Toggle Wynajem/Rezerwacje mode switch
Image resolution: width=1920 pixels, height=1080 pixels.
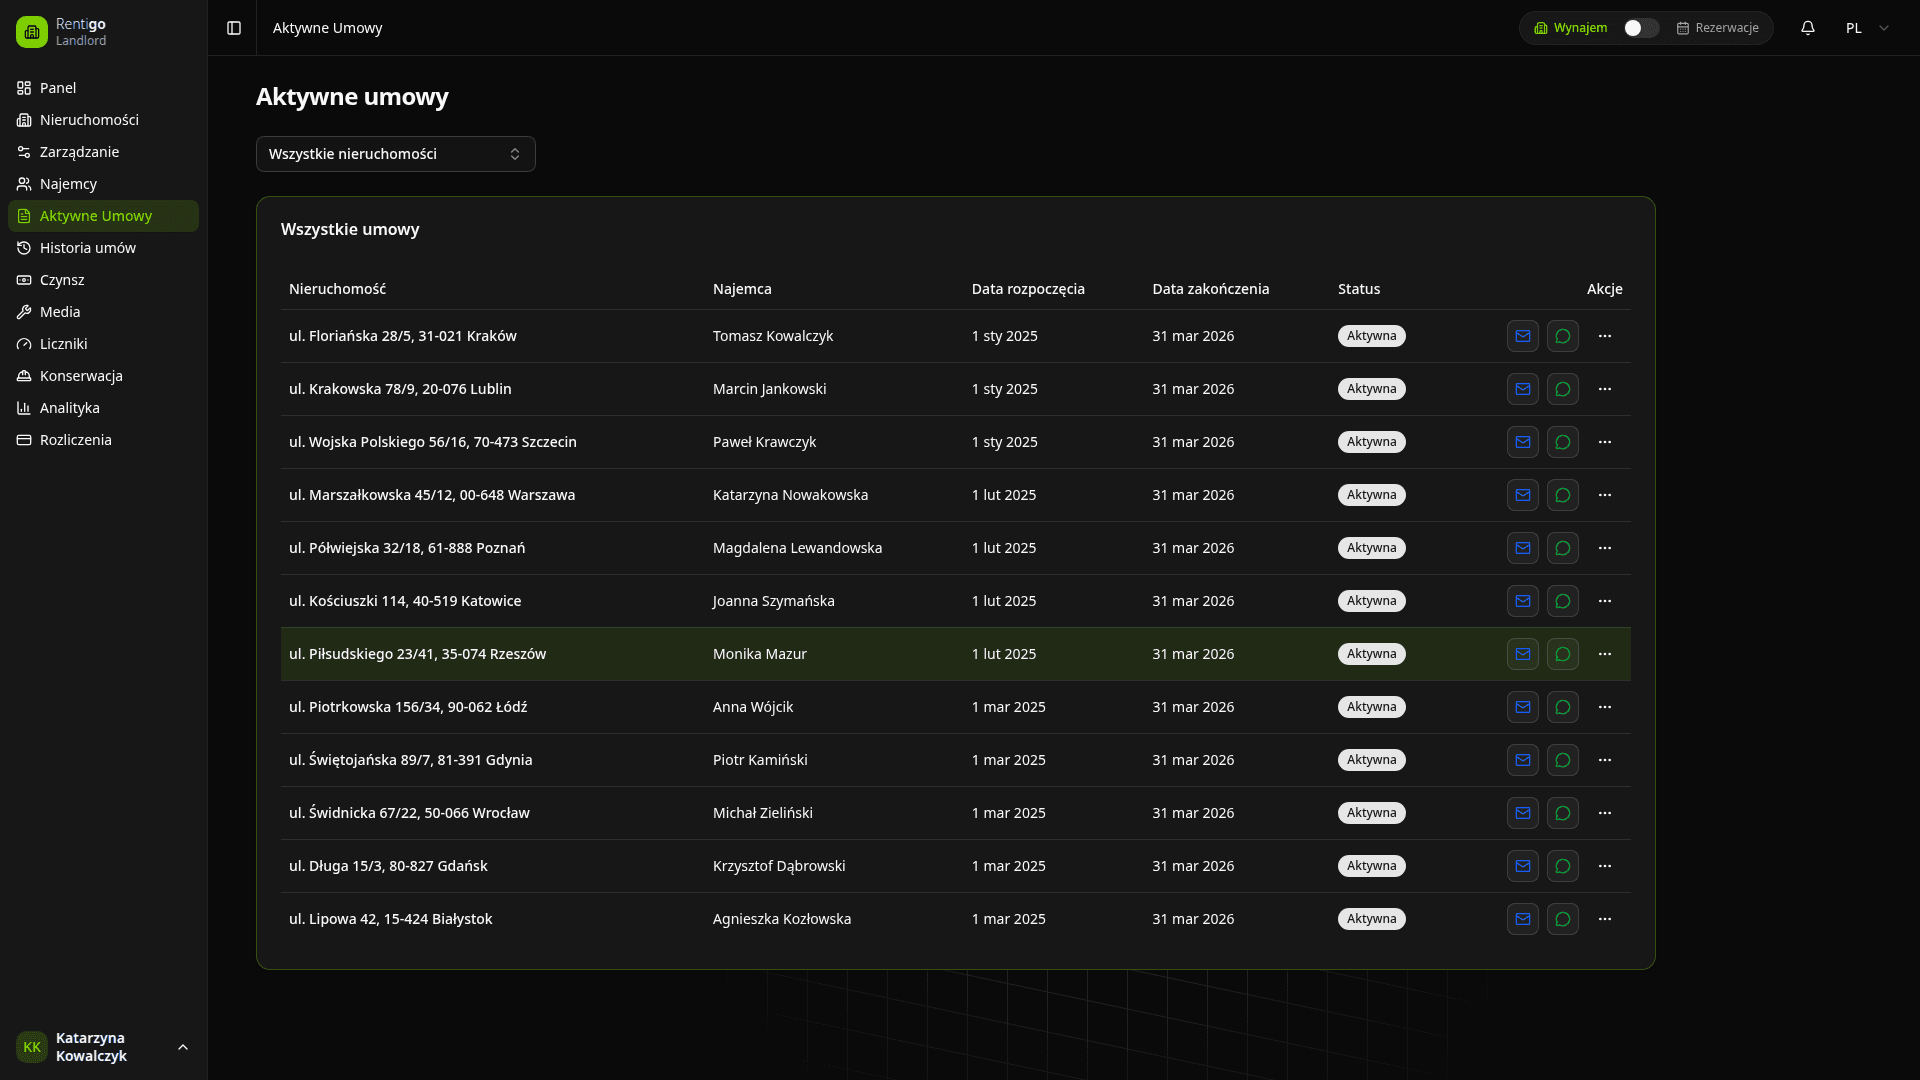(1640, 28)
